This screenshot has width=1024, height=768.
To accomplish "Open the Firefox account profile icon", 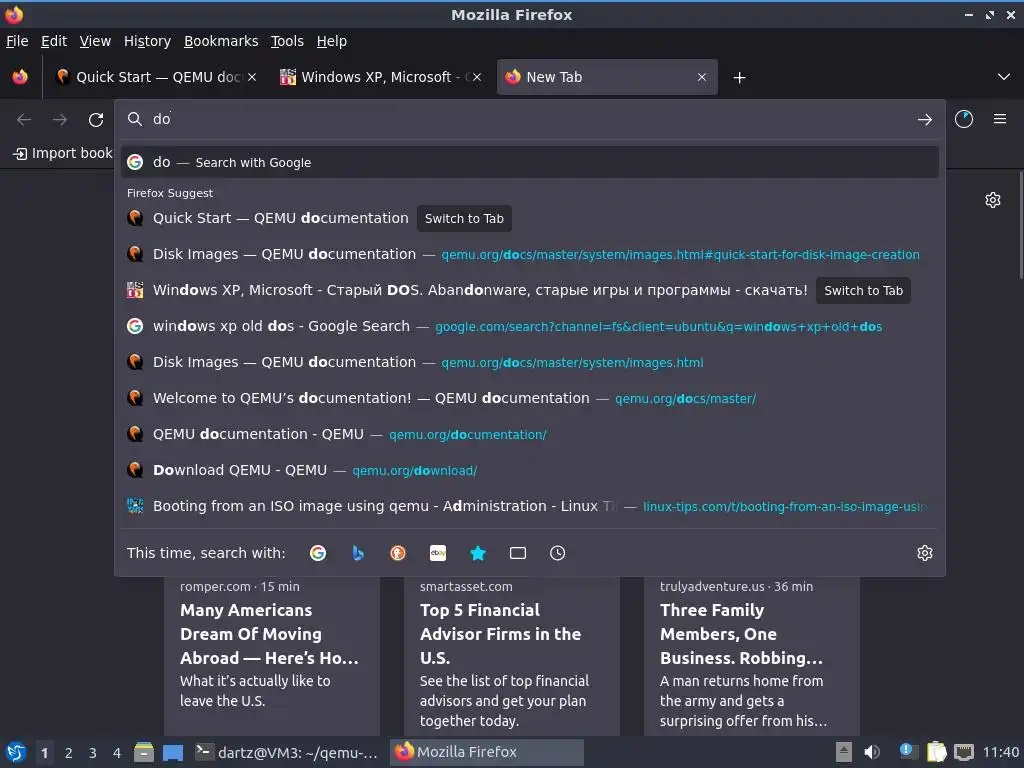I will [x=963, y=119].
